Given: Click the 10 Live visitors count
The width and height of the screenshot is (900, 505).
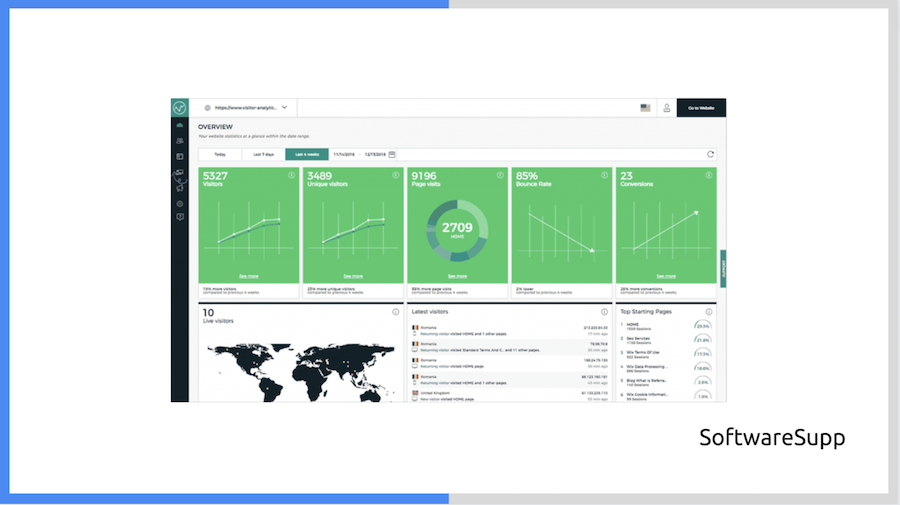Looking at the screenshot, I should pos(208,313).
